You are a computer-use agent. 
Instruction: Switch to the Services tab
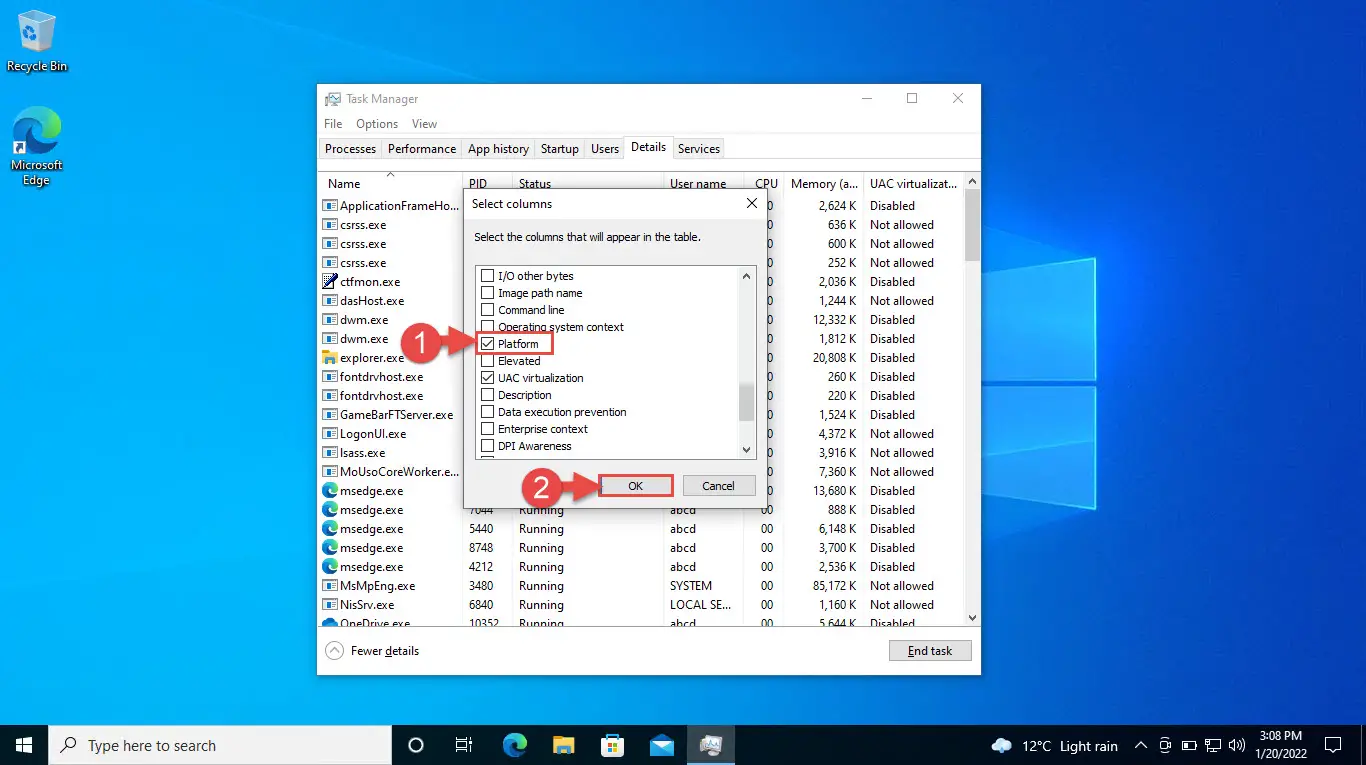click(698, 149)
